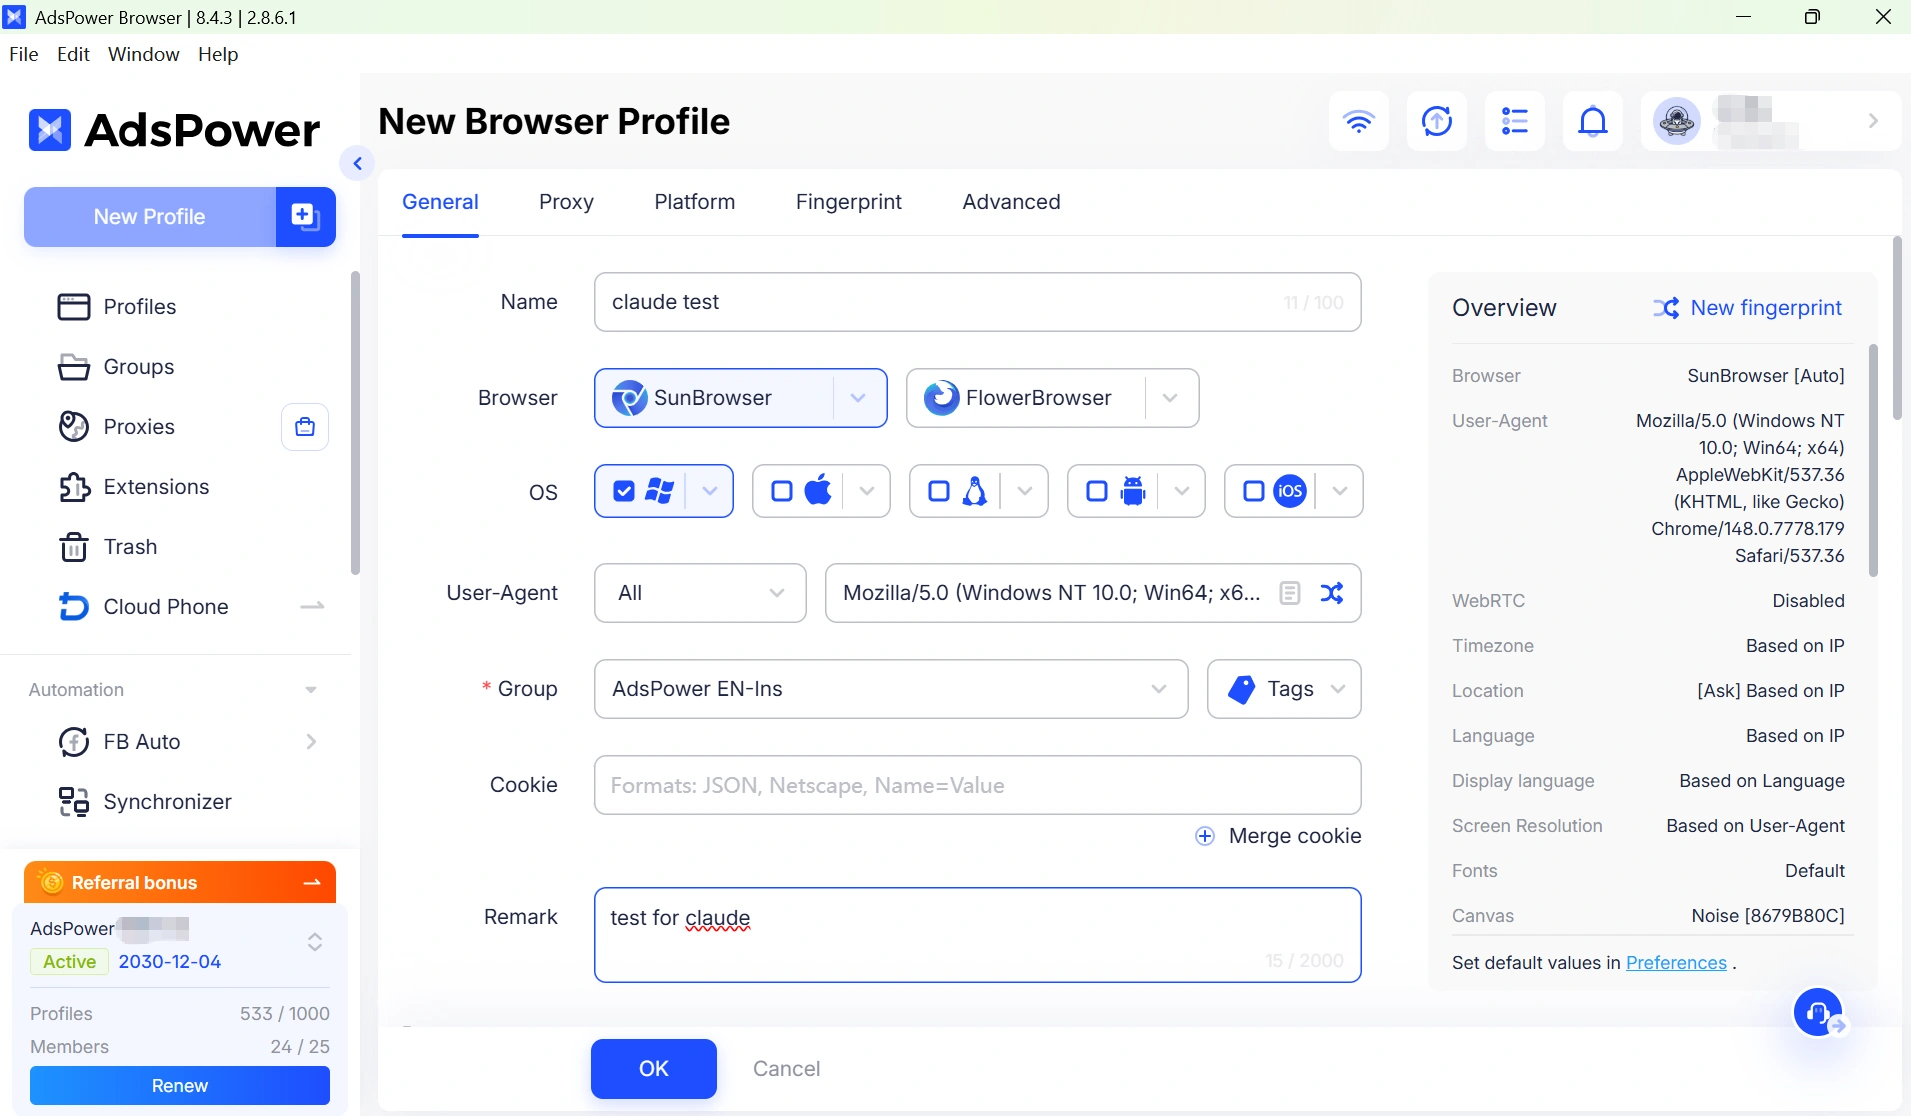Expand SunBrowser version dropdown
Viewport: 1911px width, 1116px height.
[x=858, y=398]
